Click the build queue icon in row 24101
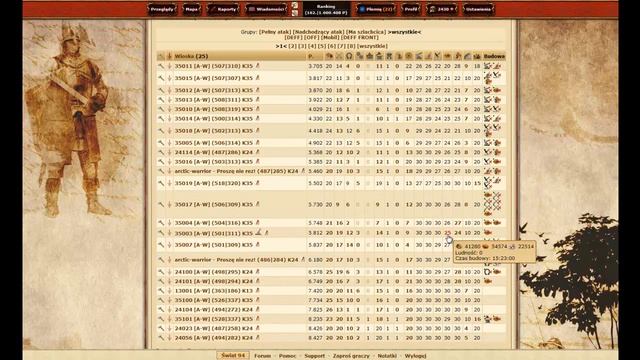The image size is (640, 360). click(x=487, y=281)
